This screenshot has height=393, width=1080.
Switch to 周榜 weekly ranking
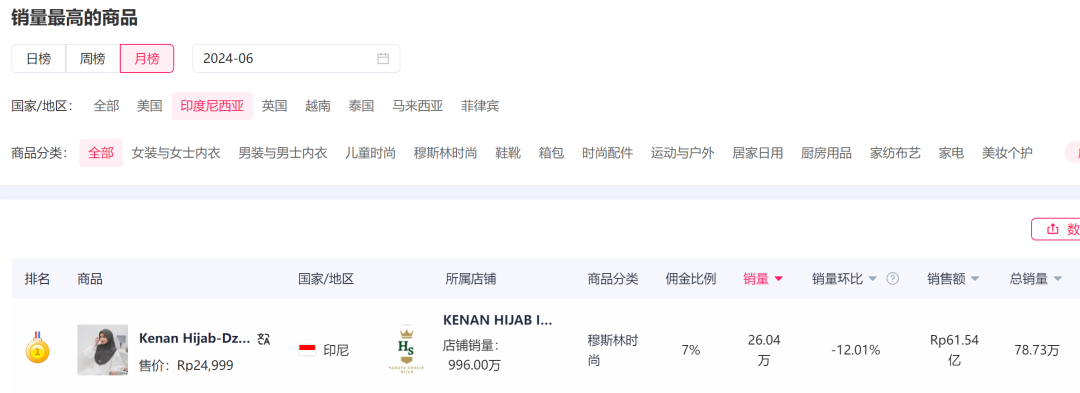(92, 59)
